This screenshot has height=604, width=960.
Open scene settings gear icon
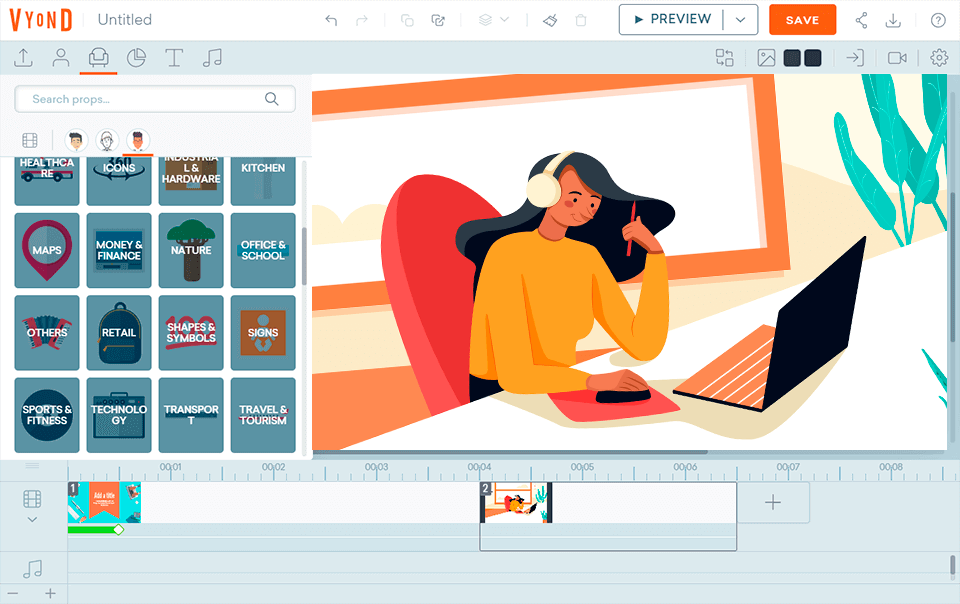938,57
